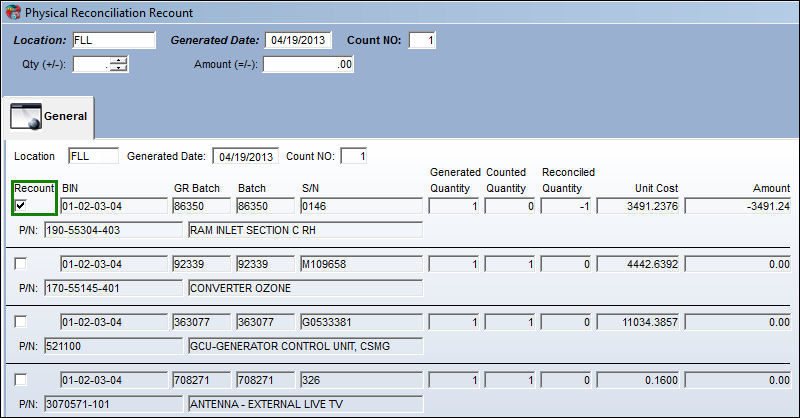Increase Qty (+/-) with up spinner arrow
This screenshot has width=800, height=418.
click(x=119, y=60)
